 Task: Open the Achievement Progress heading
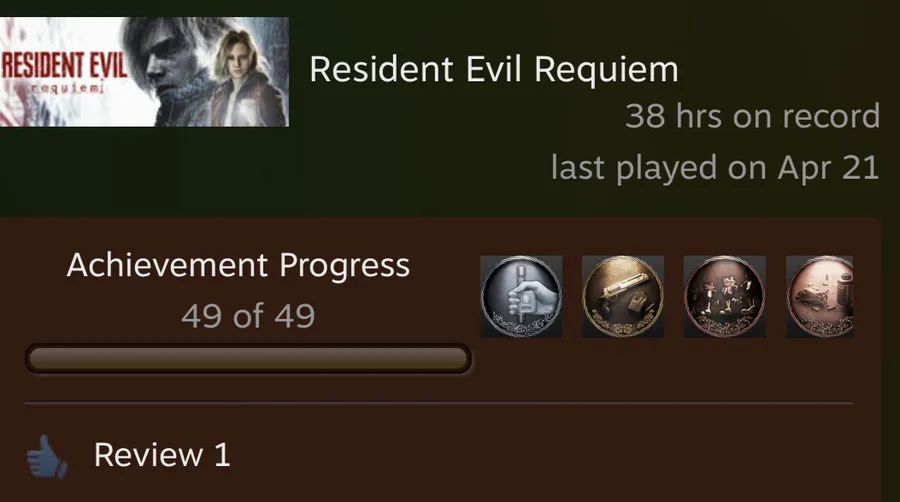[238, 266]
